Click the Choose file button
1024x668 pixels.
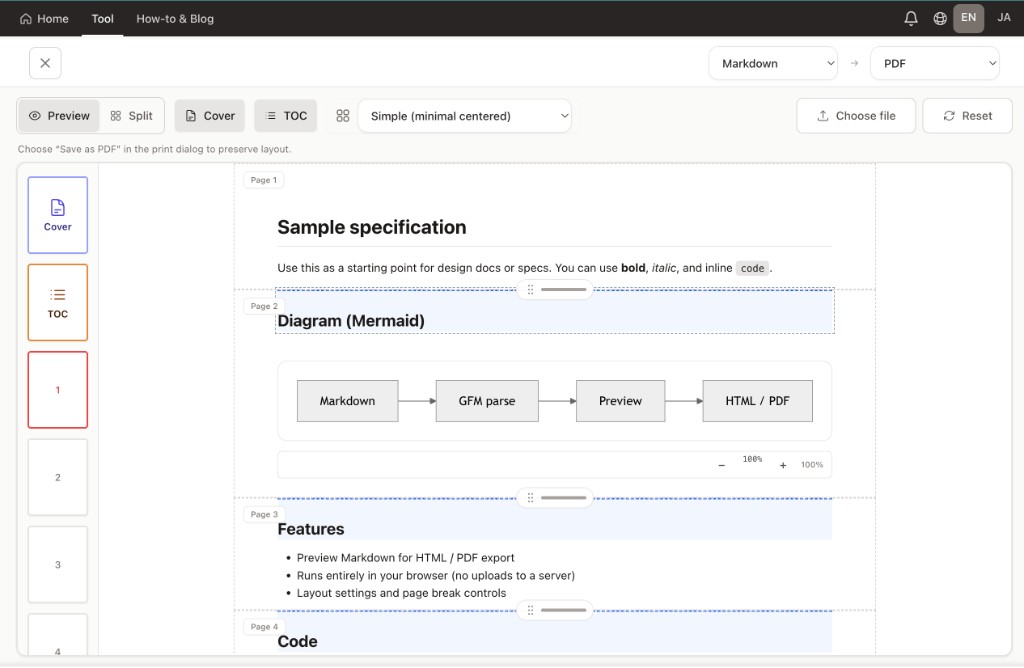click(x=856, y=116)
